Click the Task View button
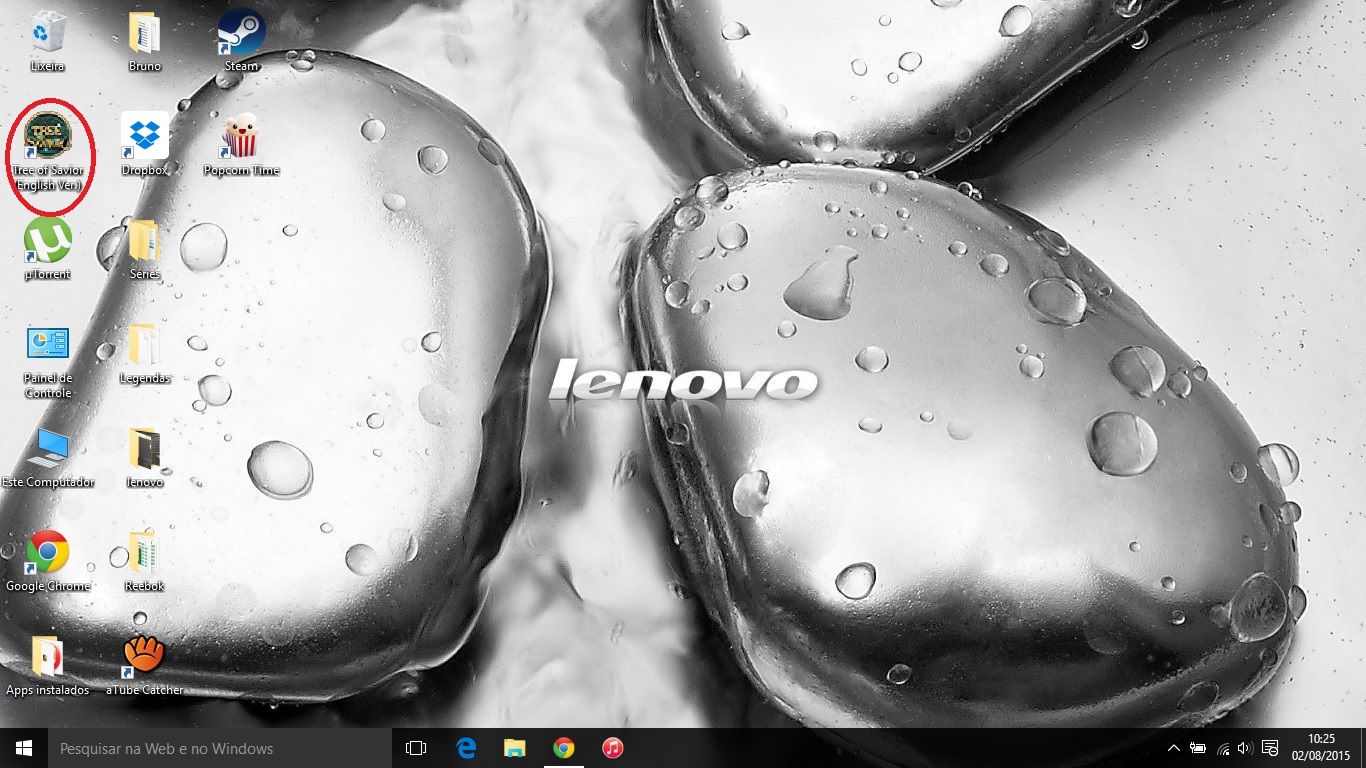Screen dimensions: 1366x768 416,748
